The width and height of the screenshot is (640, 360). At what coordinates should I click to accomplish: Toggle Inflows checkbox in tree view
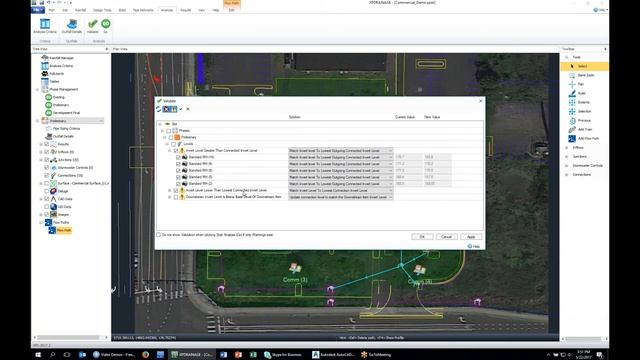pos(47,152)
